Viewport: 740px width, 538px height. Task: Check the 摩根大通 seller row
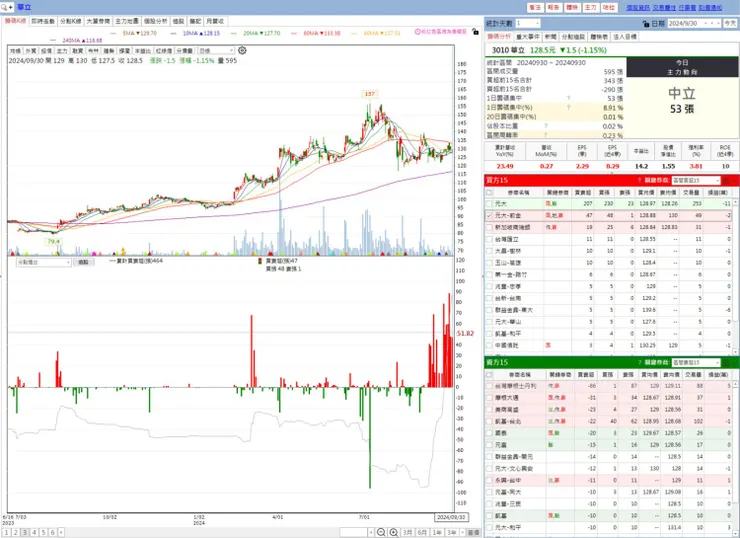489,398
